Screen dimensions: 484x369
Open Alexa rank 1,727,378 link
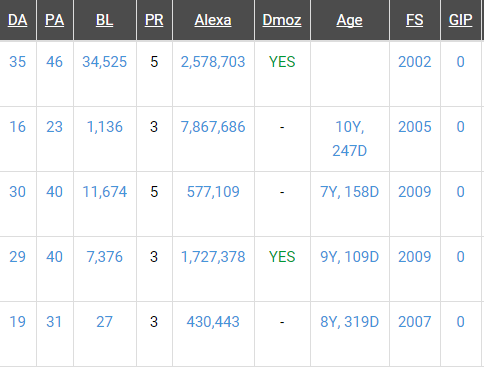[213, 257]
